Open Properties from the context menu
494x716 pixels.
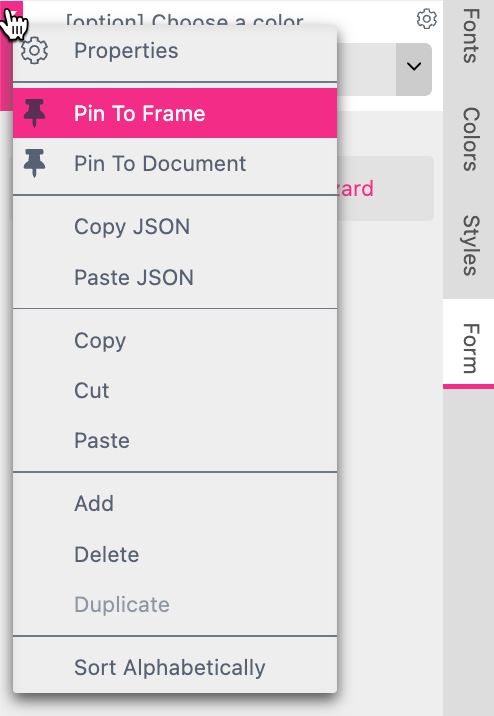click(175, 51)
